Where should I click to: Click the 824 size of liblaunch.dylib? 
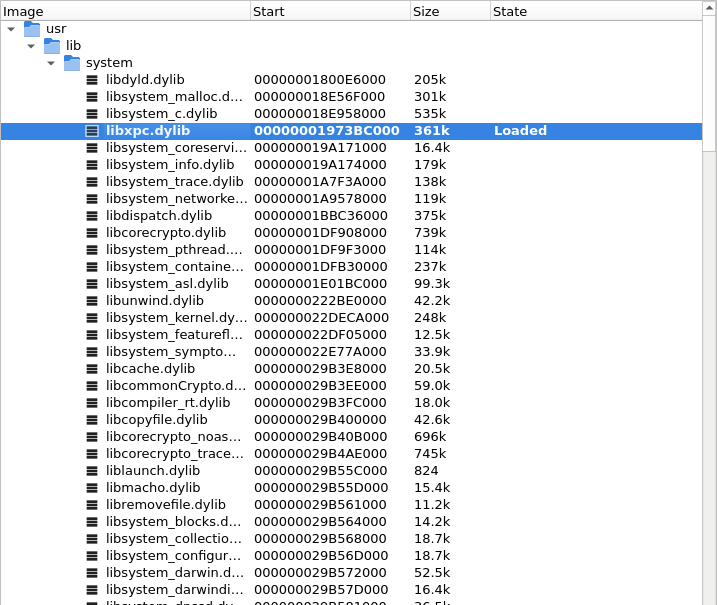[x=426, y=471]
